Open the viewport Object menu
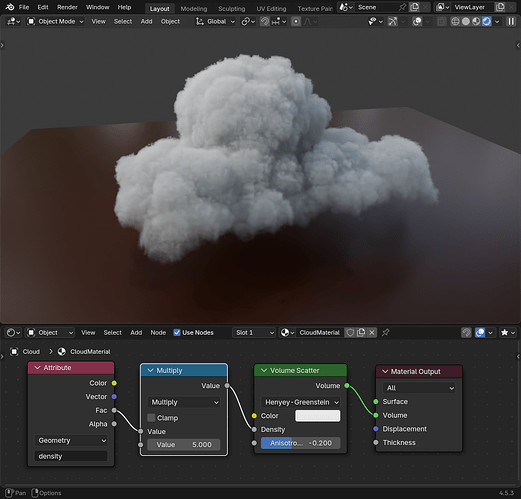521x499 pixels. click(170, 21)
